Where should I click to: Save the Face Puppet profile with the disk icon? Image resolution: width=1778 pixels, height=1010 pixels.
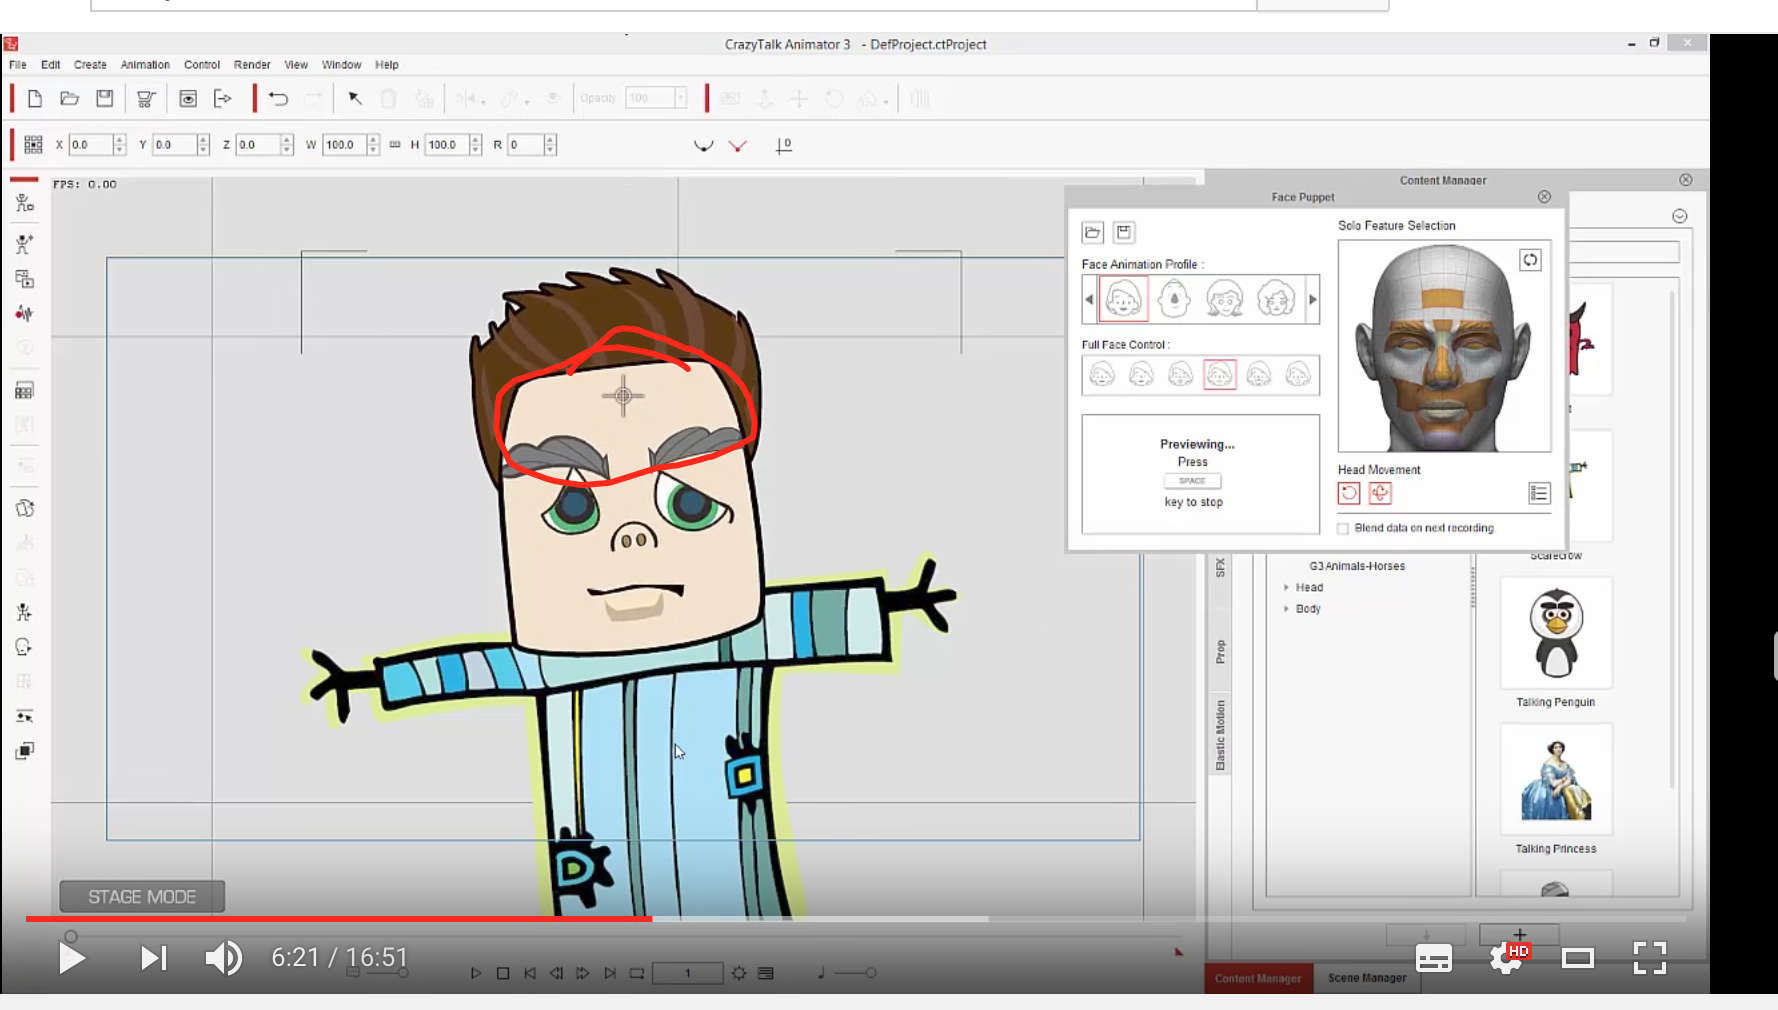1124,233
